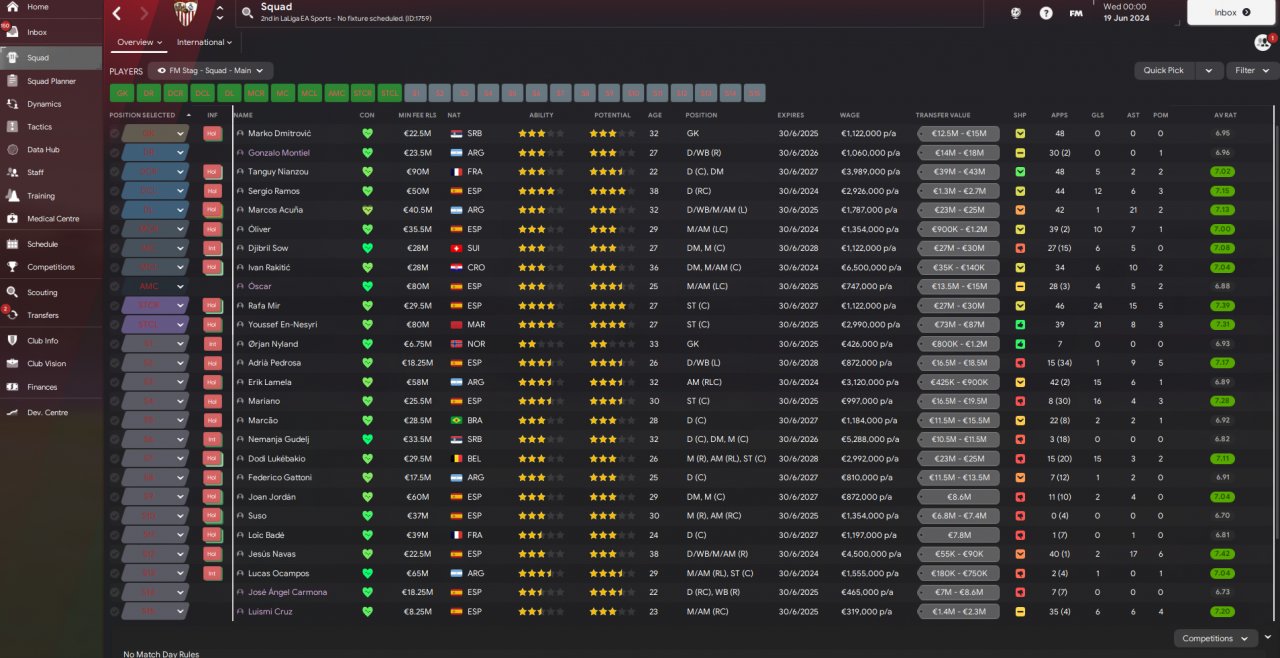This screenshot has height=658, width=1280.
Task: Click the search magnifier icon
Action: [x=247, y=13]
